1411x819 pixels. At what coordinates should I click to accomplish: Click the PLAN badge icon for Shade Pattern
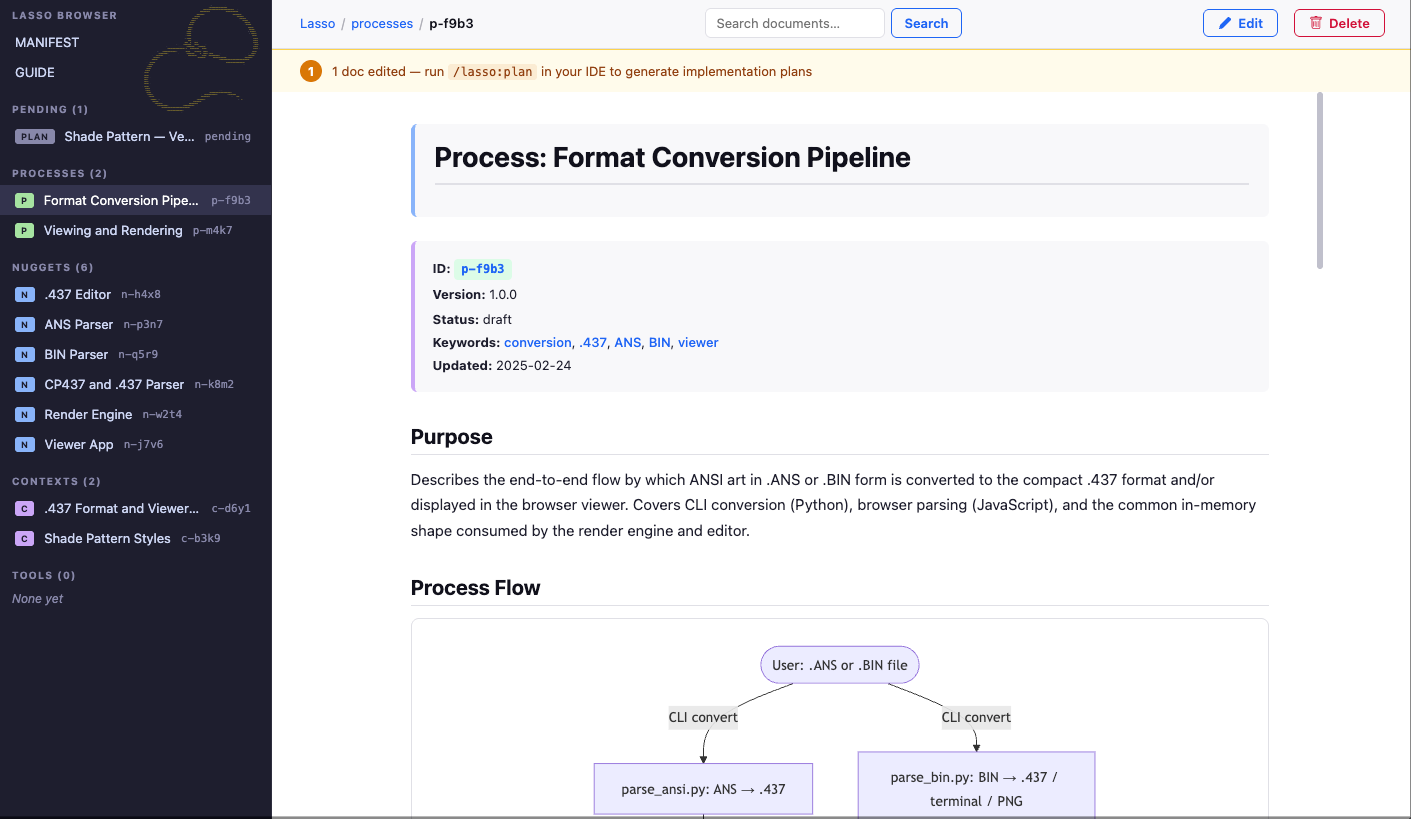34,137
